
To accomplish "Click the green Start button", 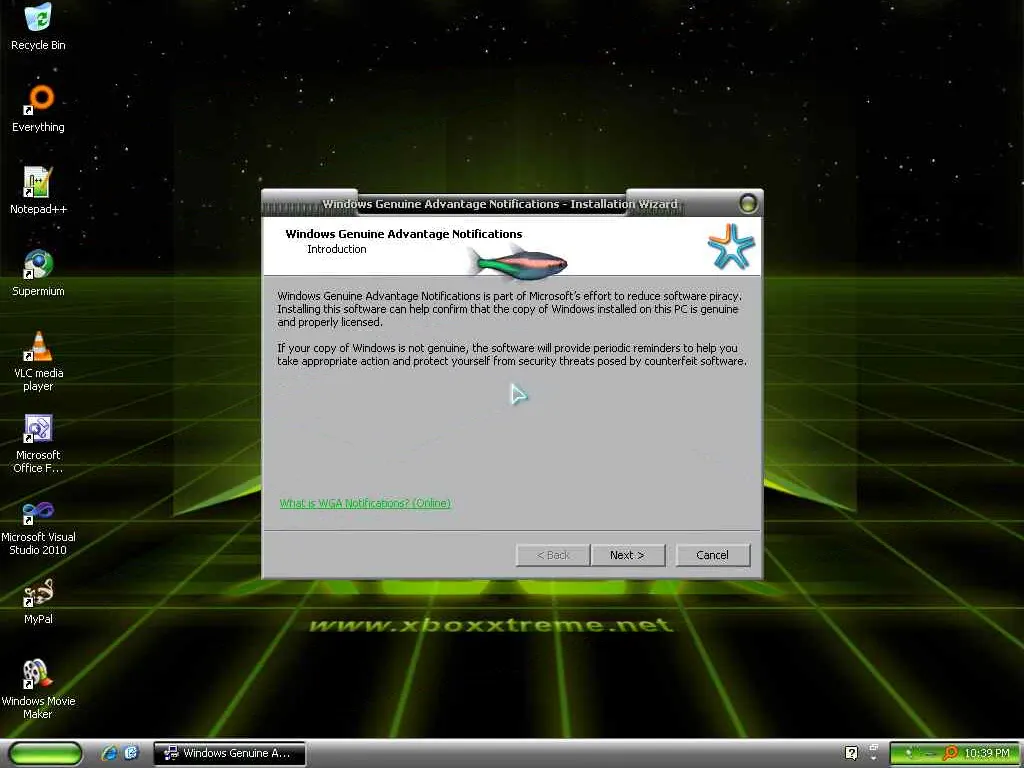I will tap(45, 753).
